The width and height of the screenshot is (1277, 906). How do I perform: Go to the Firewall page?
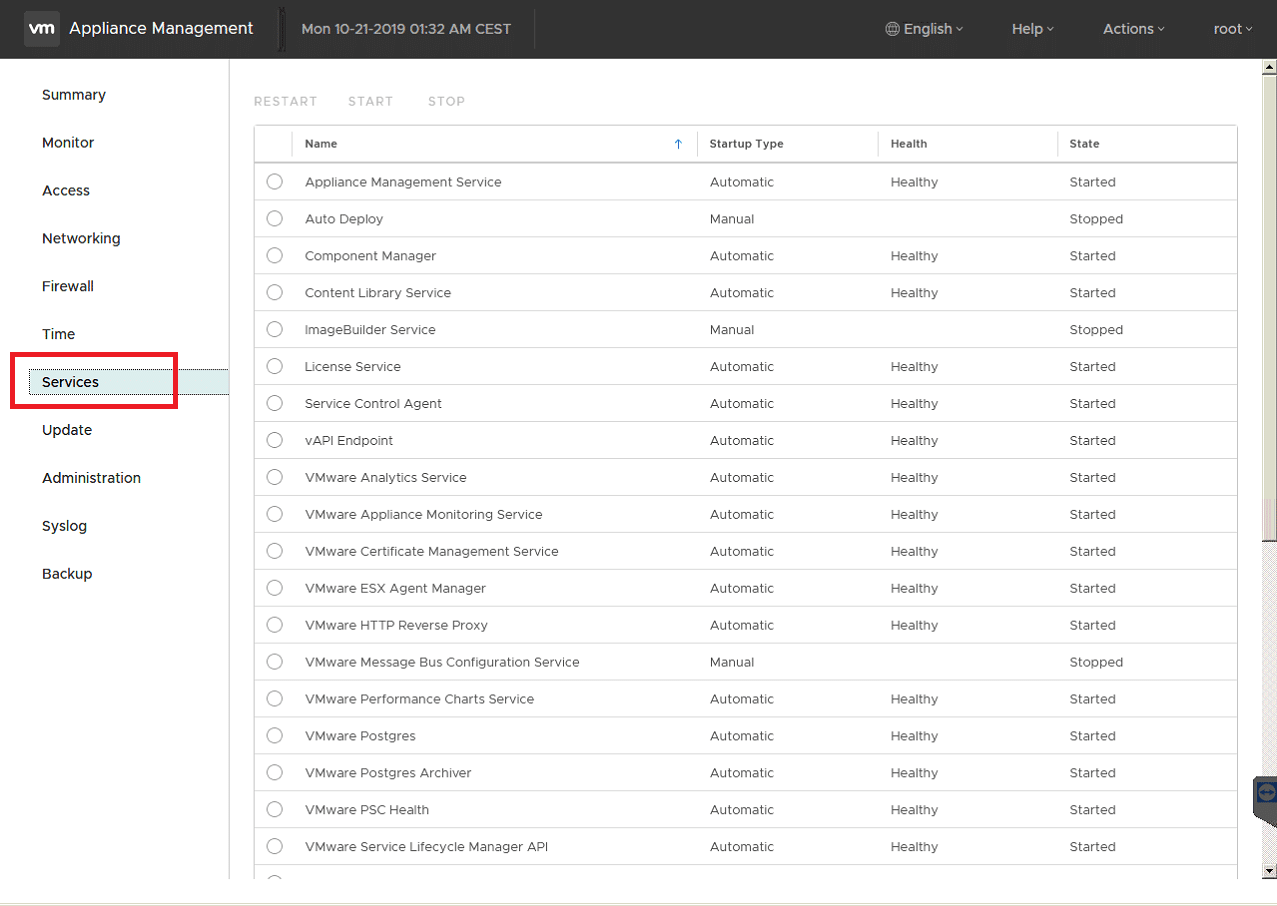[68, 287]
